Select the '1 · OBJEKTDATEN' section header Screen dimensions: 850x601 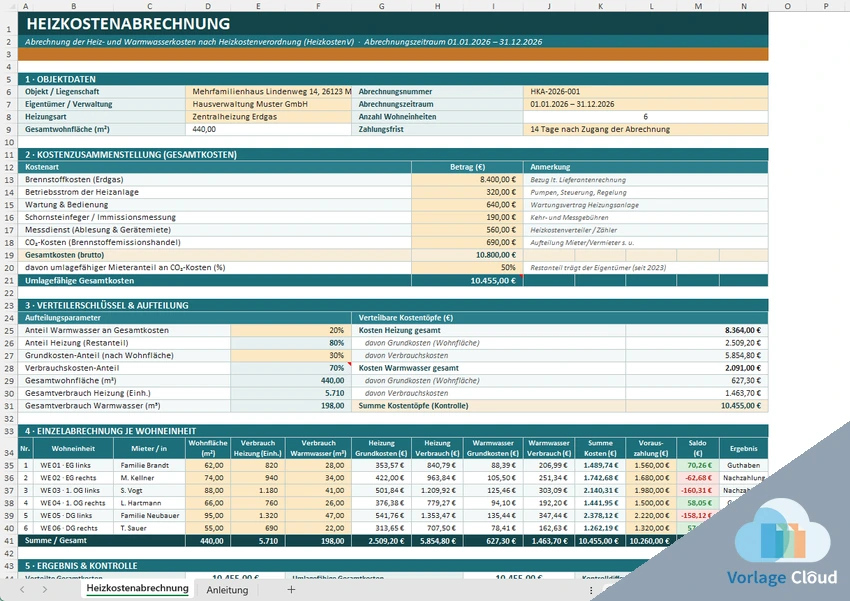pos(393,79)
